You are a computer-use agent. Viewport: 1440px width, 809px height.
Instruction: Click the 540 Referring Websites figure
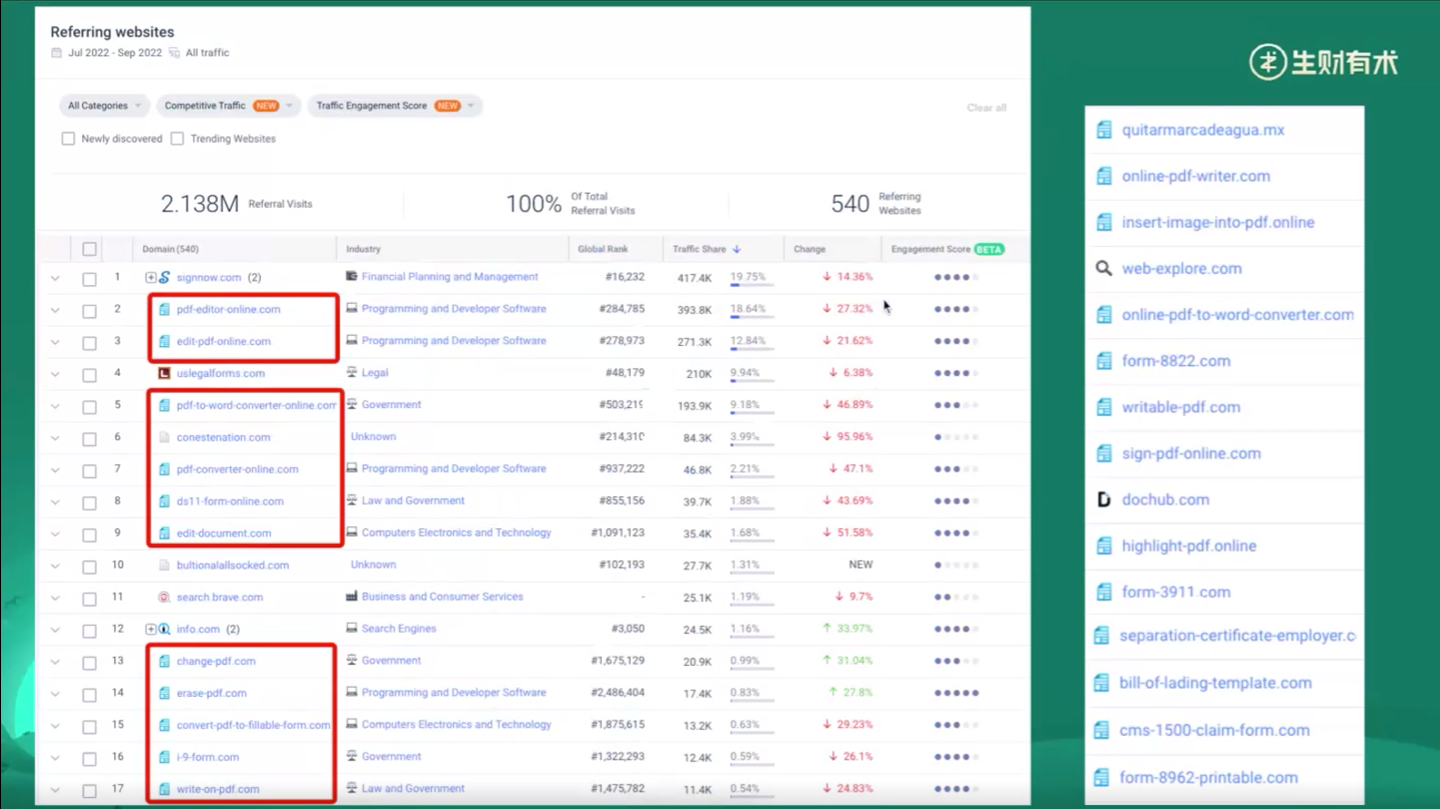coord(876,204)
